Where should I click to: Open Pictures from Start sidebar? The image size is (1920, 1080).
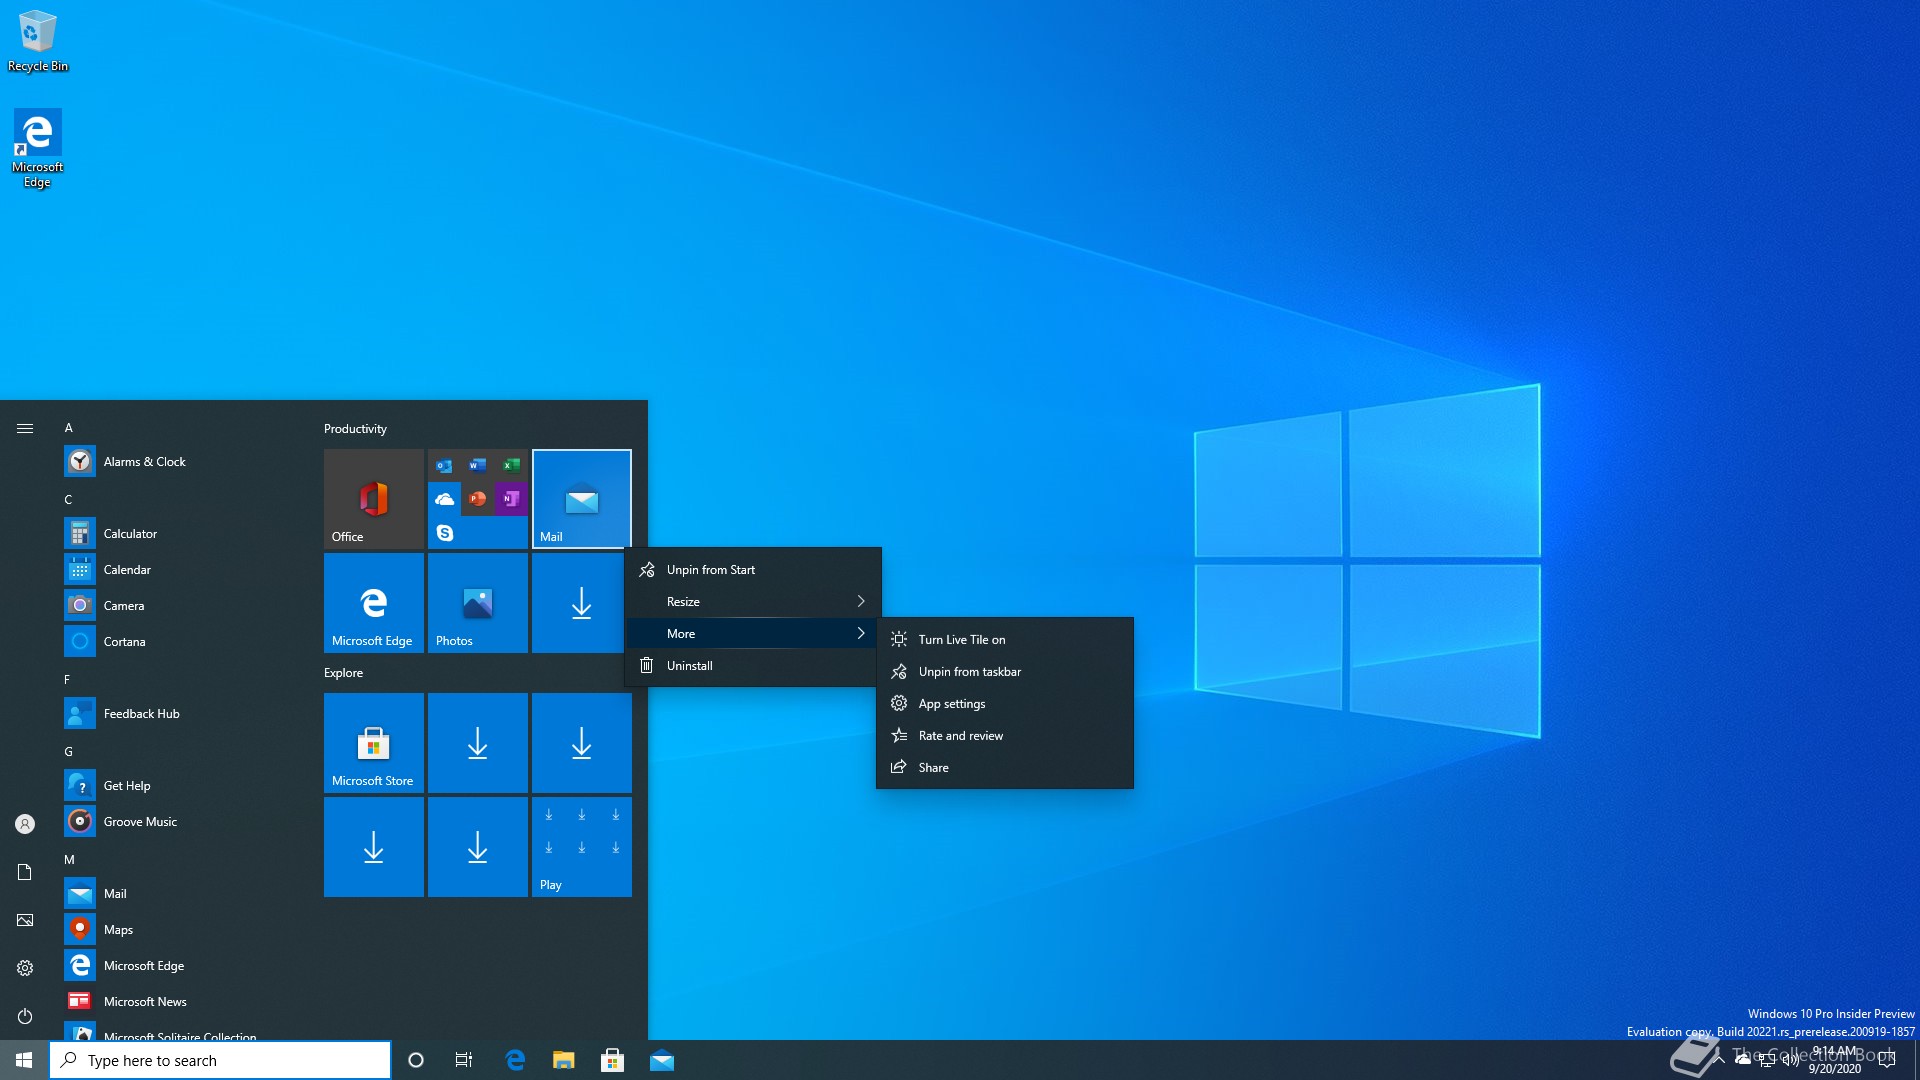(25, 920)
